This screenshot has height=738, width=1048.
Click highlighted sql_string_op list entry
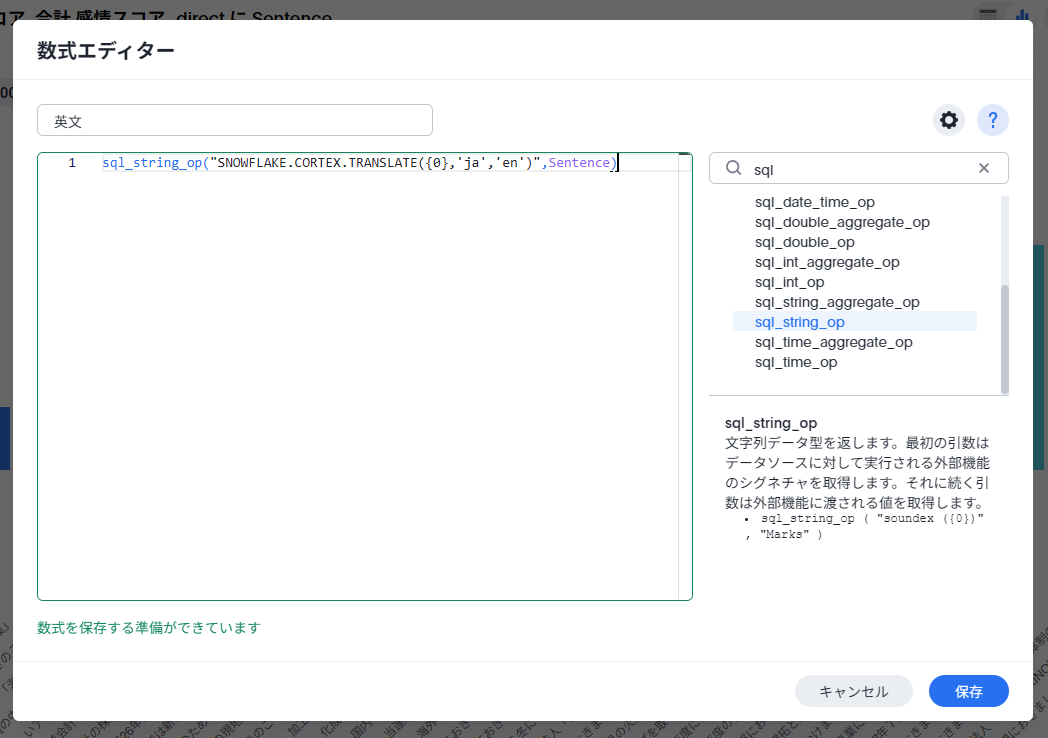[x=855, y=322]
